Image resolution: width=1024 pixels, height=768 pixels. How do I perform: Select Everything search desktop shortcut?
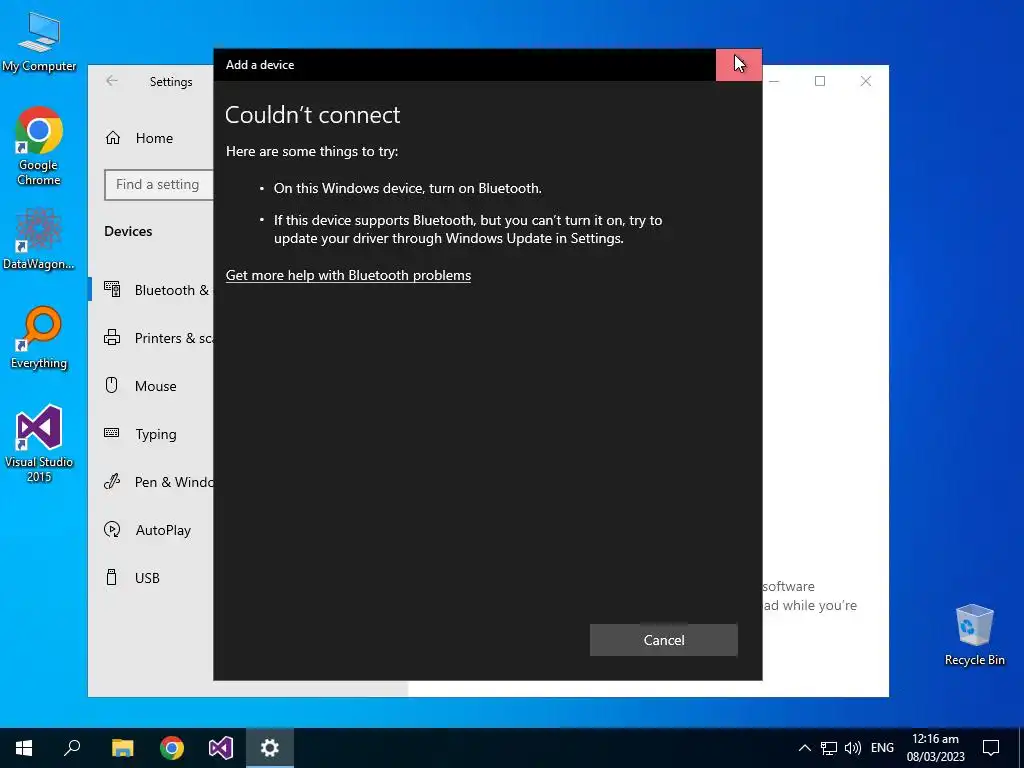(39, 338)
